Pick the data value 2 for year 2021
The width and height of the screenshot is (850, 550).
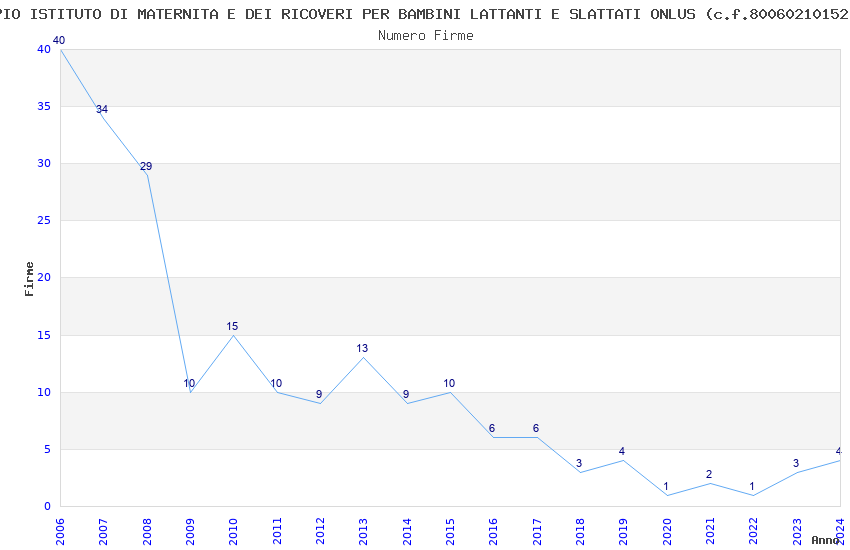pyautogui.click(x=709, y=474)
